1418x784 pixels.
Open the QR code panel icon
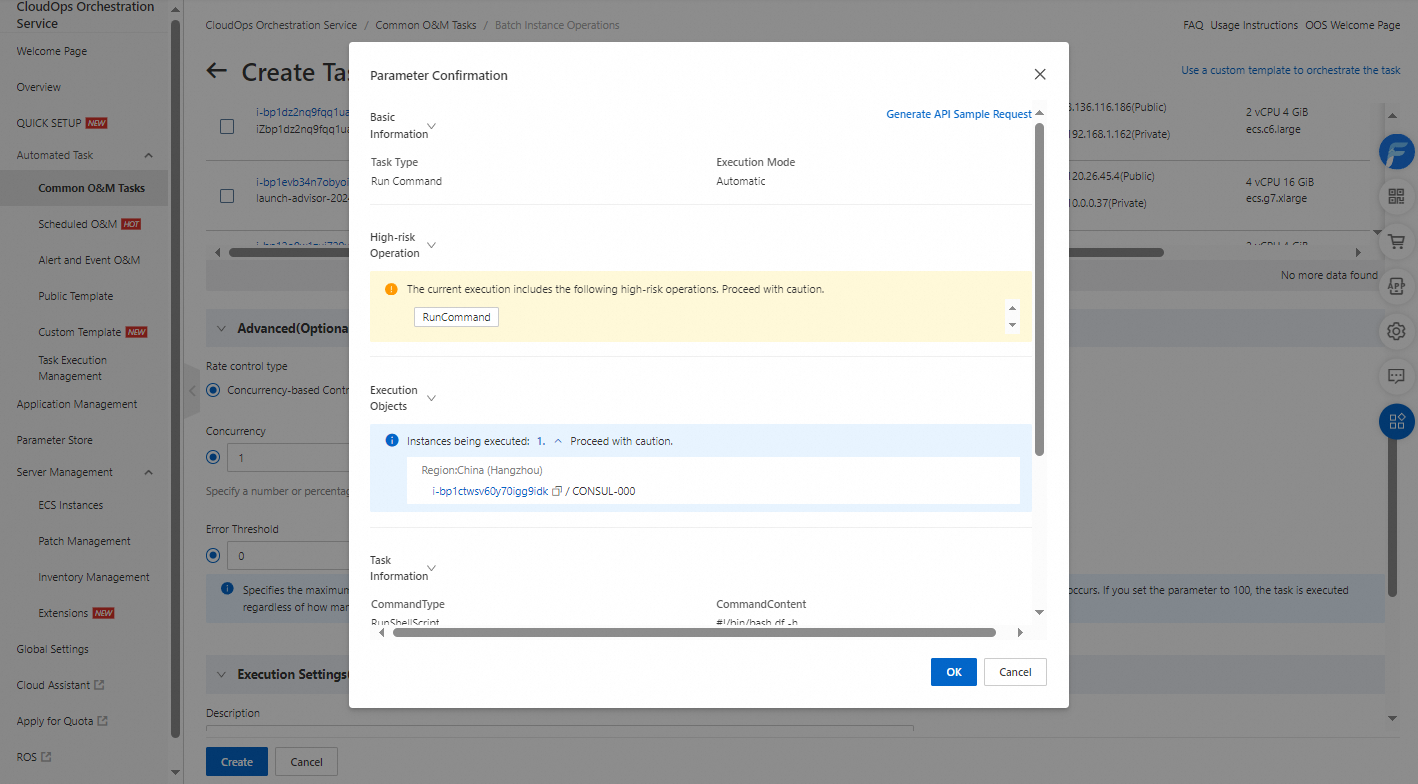click(x=1396, y=197)
